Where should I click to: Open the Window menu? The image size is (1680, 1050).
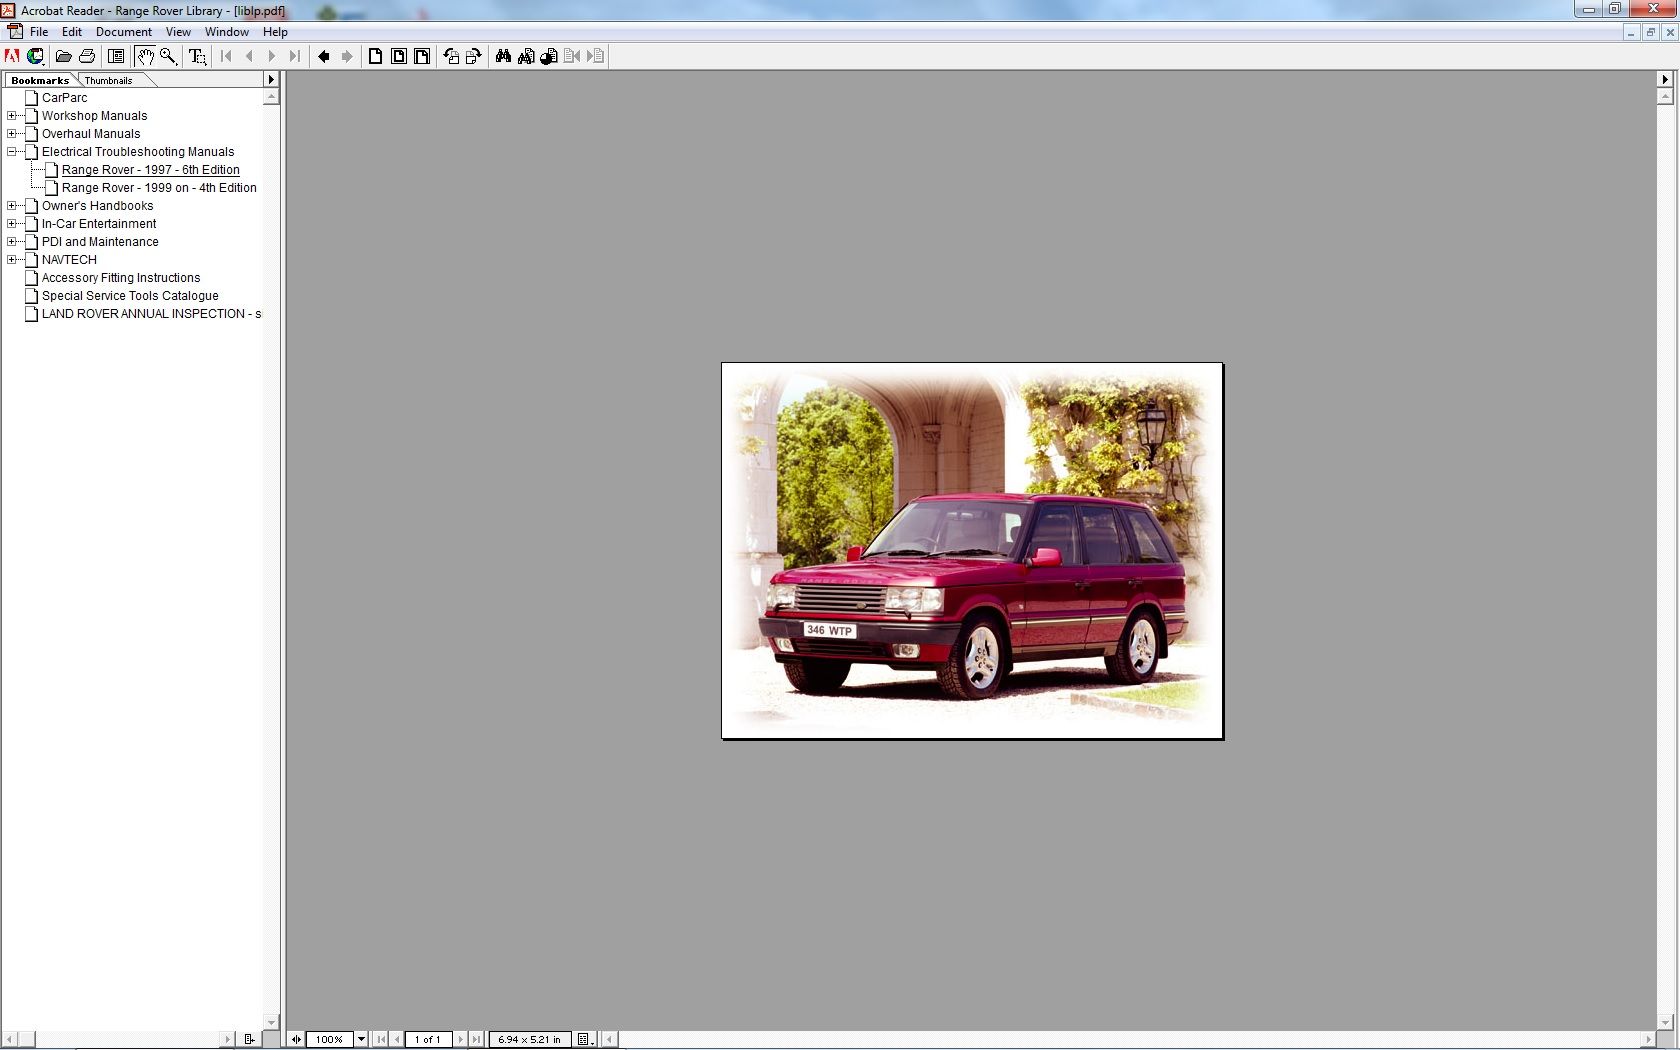tap(227, 32)
